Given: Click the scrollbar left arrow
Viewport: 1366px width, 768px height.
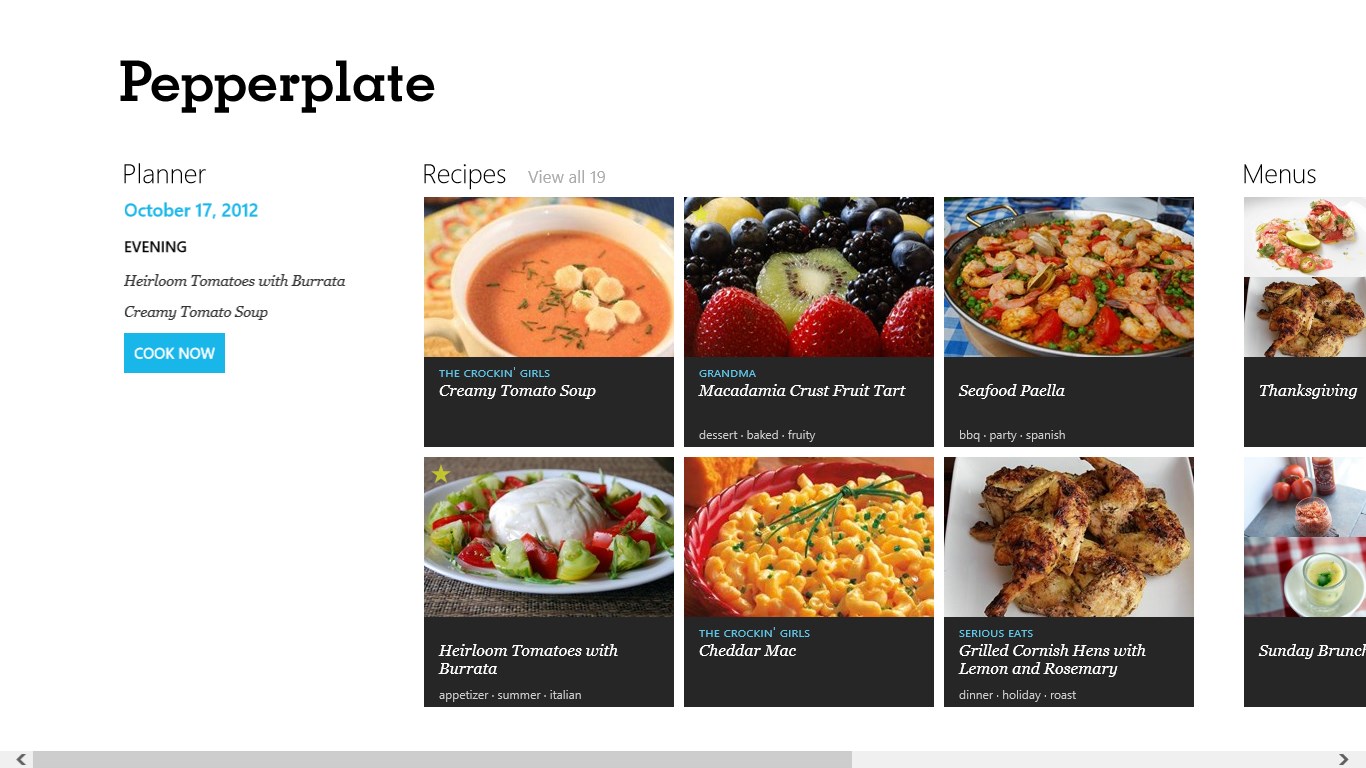Looking at the screenshot, I should click(20, 759).
